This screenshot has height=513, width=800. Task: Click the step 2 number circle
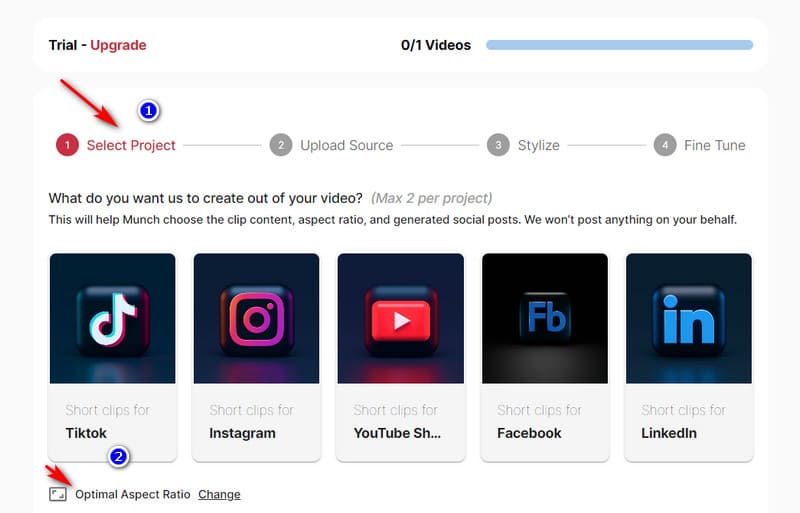click(281, 145)
